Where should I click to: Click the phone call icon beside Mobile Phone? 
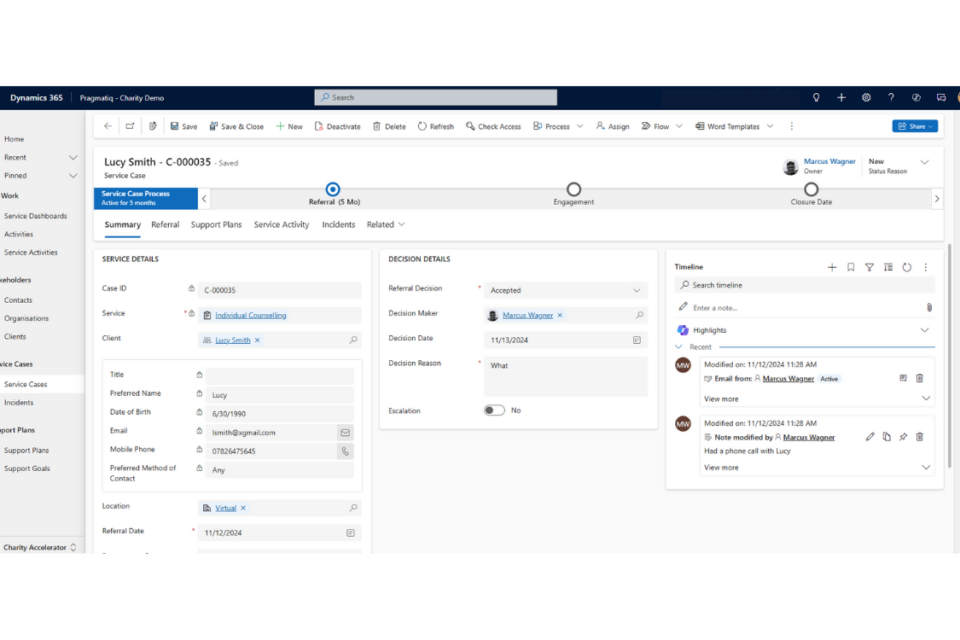click(x=345, y=451)
